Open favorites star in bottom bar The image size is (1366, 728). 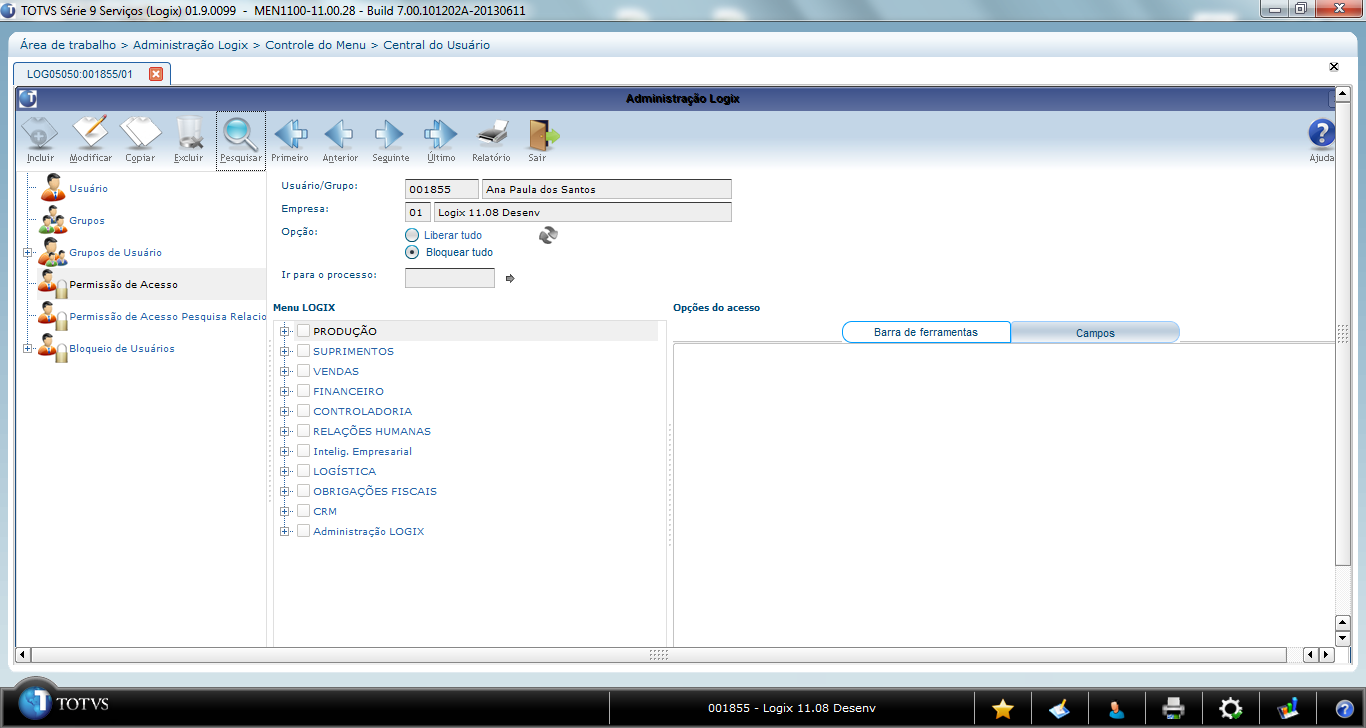click(1003, 708)
